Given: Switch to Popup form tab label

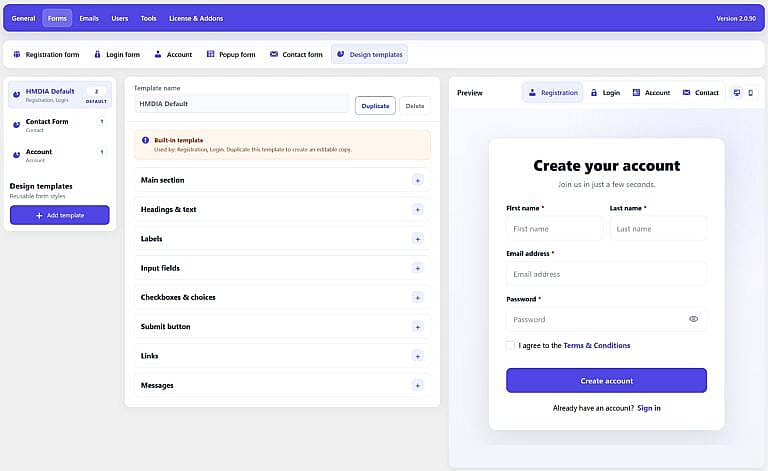Looking at the screenshot, I should point(237,54).
